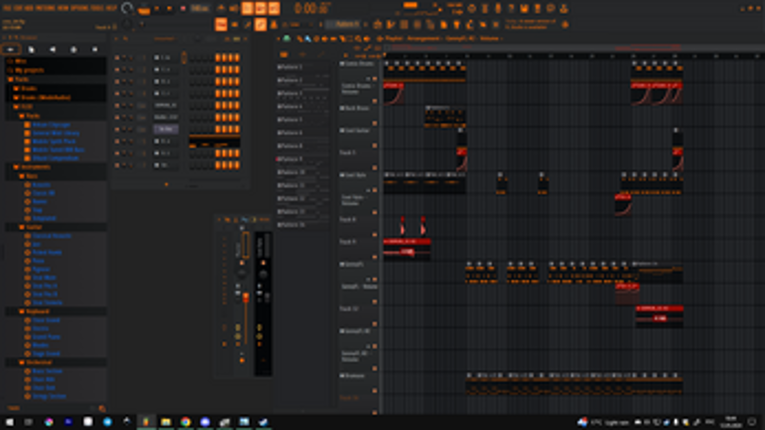This screenshot has height=430, width=765.
Task: Select the Zoom tool in the Playlist toolbar
Action: pyautogui.click(x=358, y=39)
